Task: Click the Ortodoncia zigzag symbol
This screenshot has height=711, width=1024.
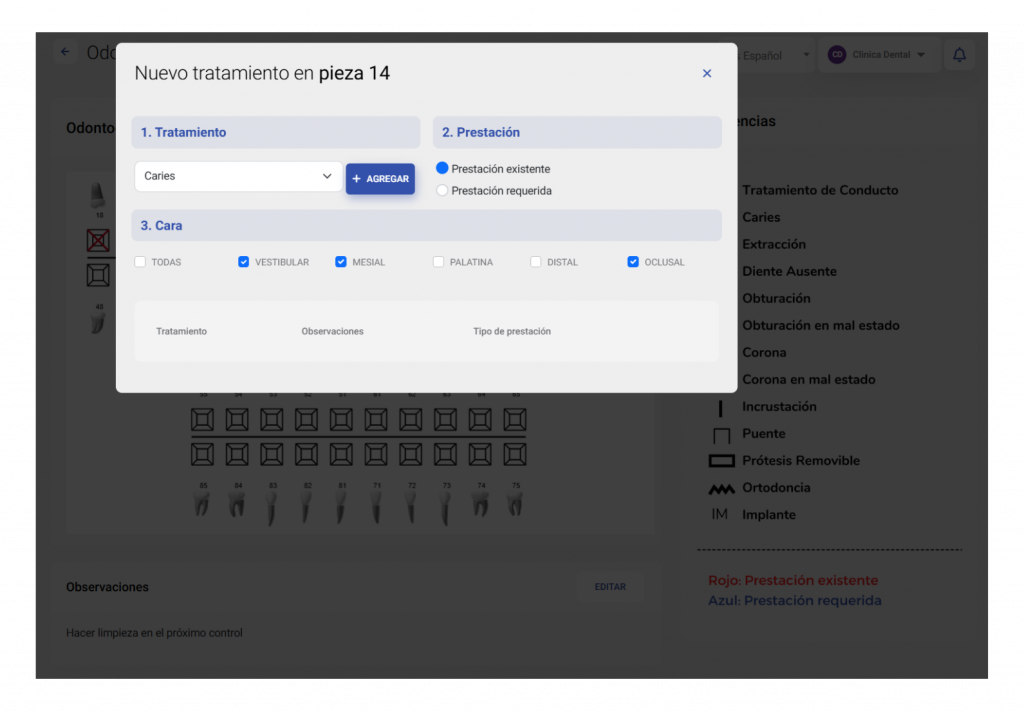Action: coord(722,488)
